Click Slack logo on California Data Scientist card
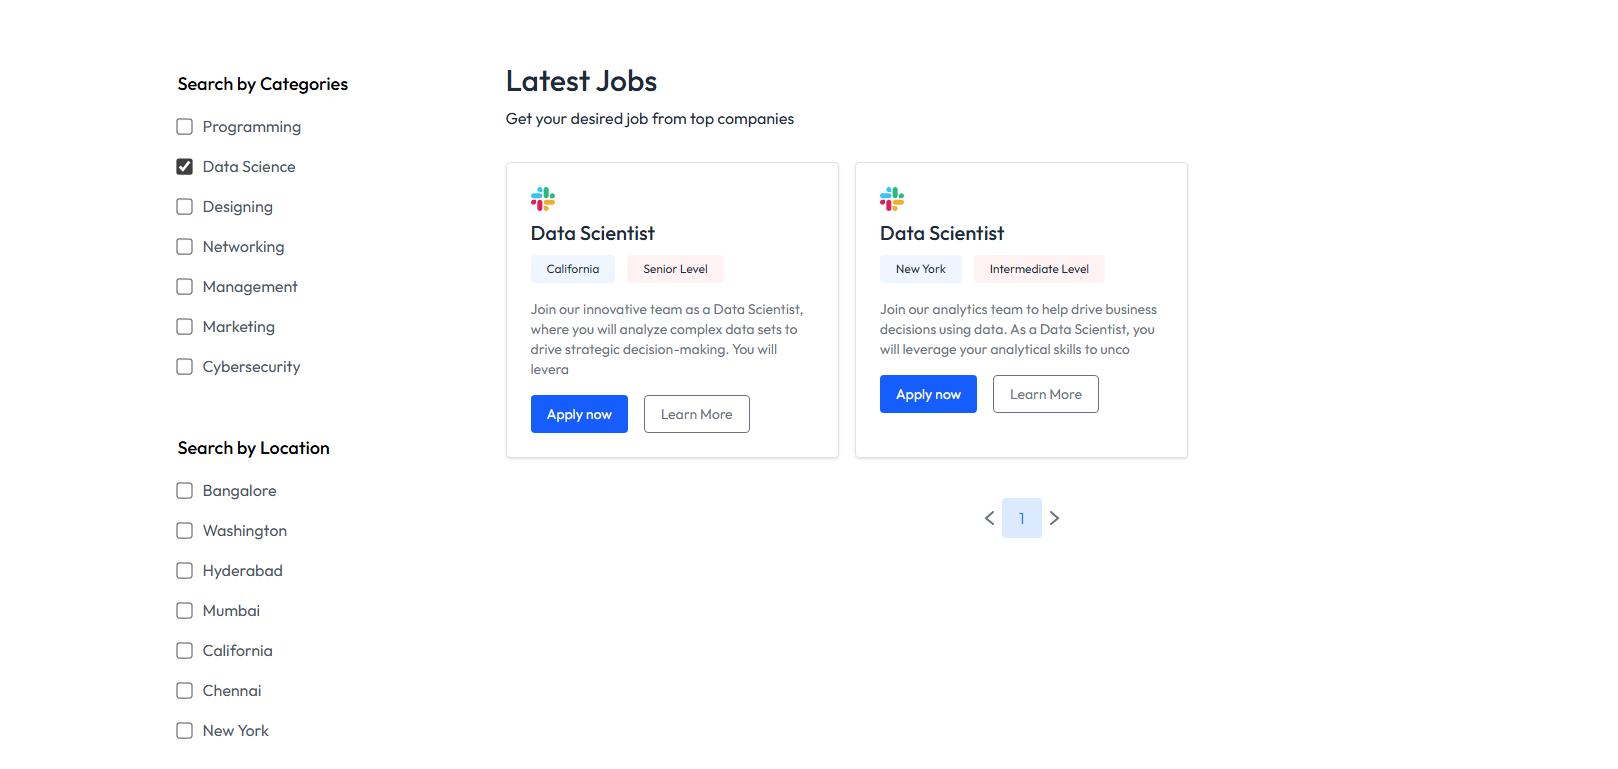This screenshot has height=769, width=1618. pos(543,199)
